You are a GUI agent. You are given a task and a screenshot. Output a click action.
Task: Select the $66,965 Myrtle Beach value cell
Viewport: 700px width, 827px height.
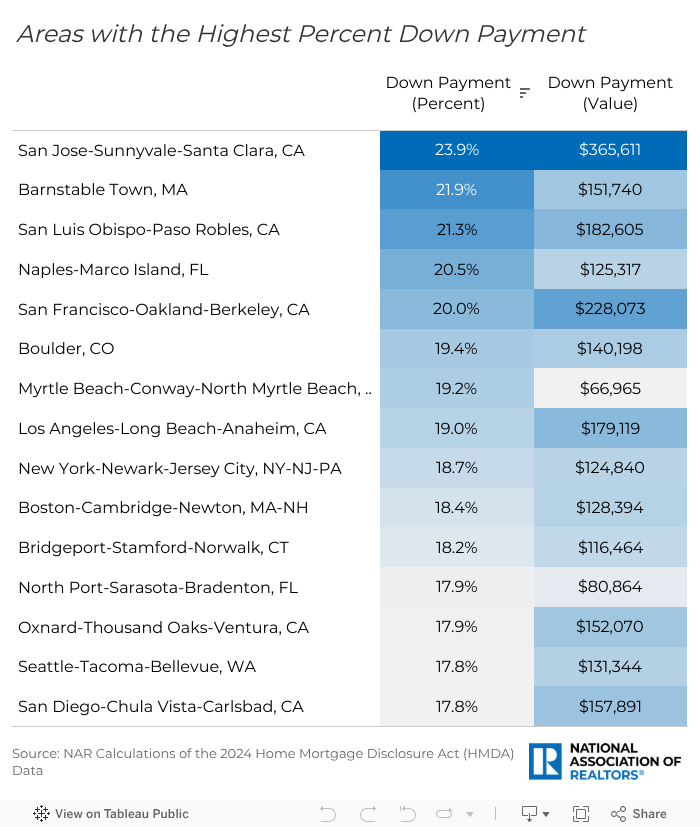point(610,388)
